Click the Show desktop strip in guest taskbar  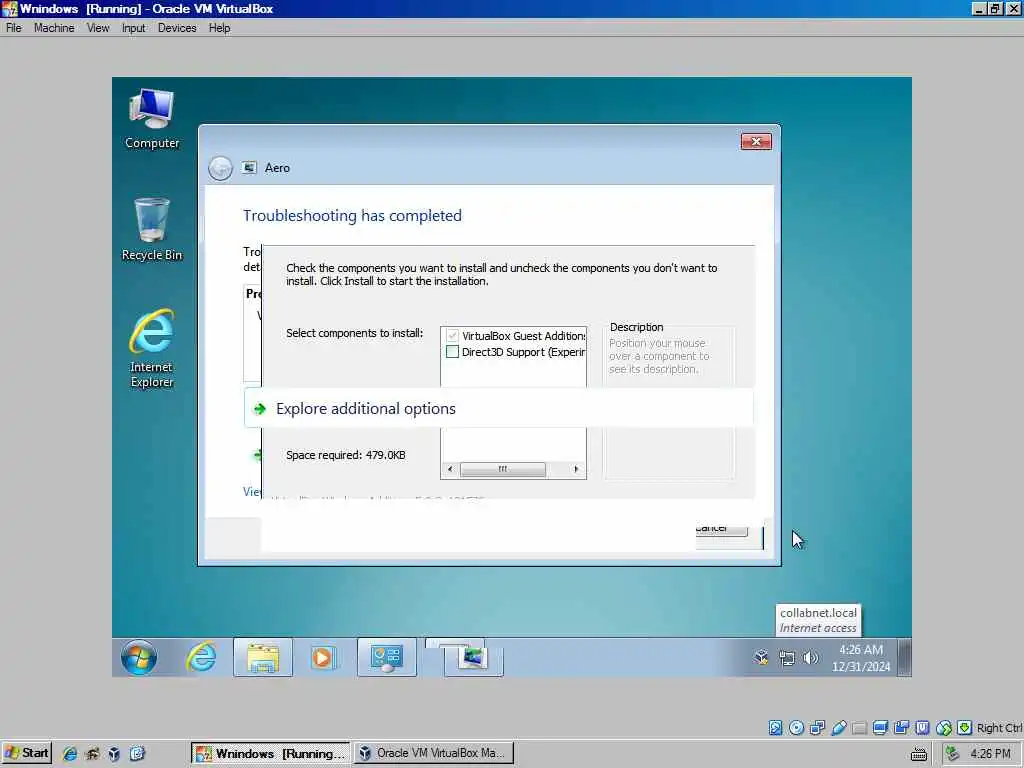click(x=904, y=657)
